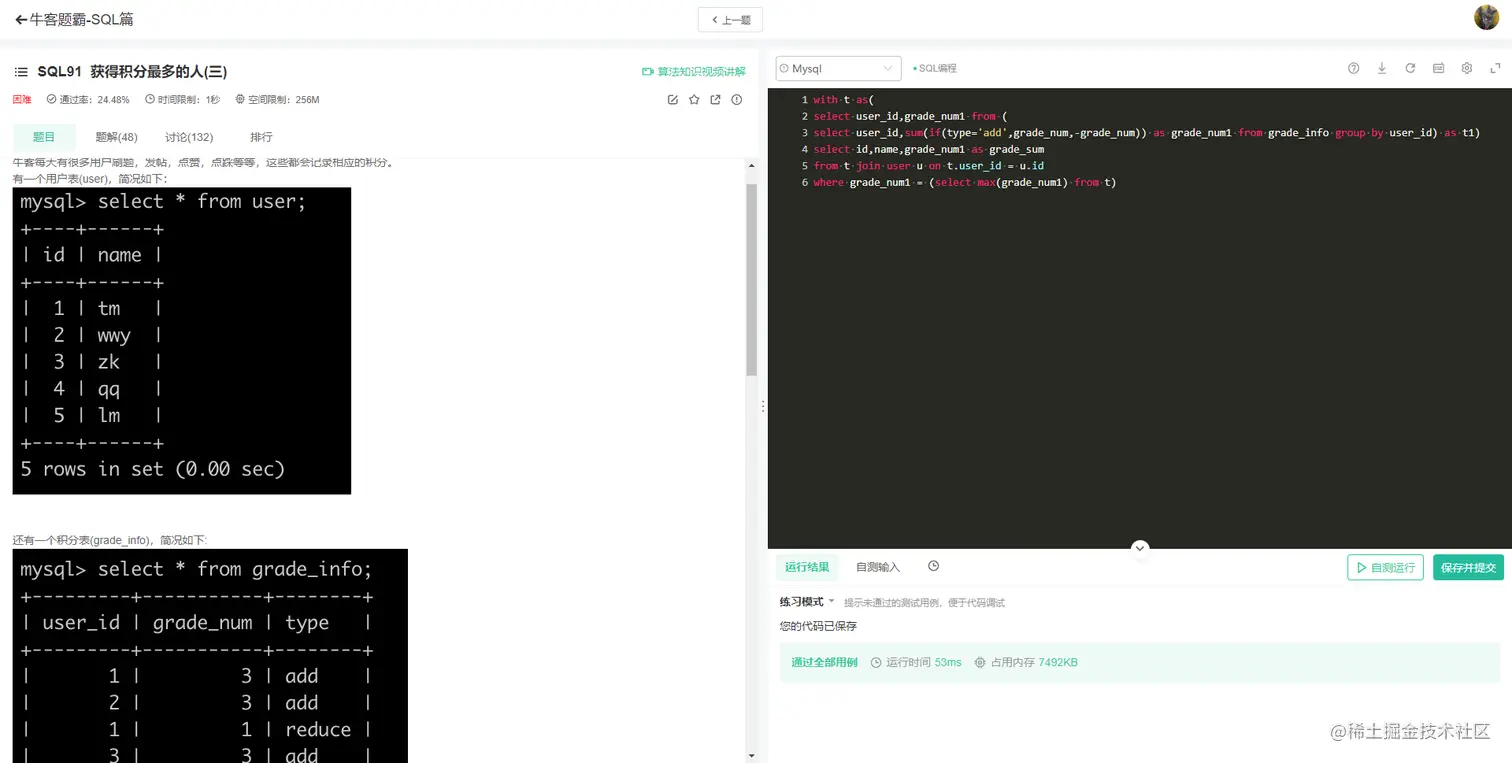Collapse the code editor with the chevron
Screen dimensions: 1512x763
pyautogui.click(x=1140, y=547)
